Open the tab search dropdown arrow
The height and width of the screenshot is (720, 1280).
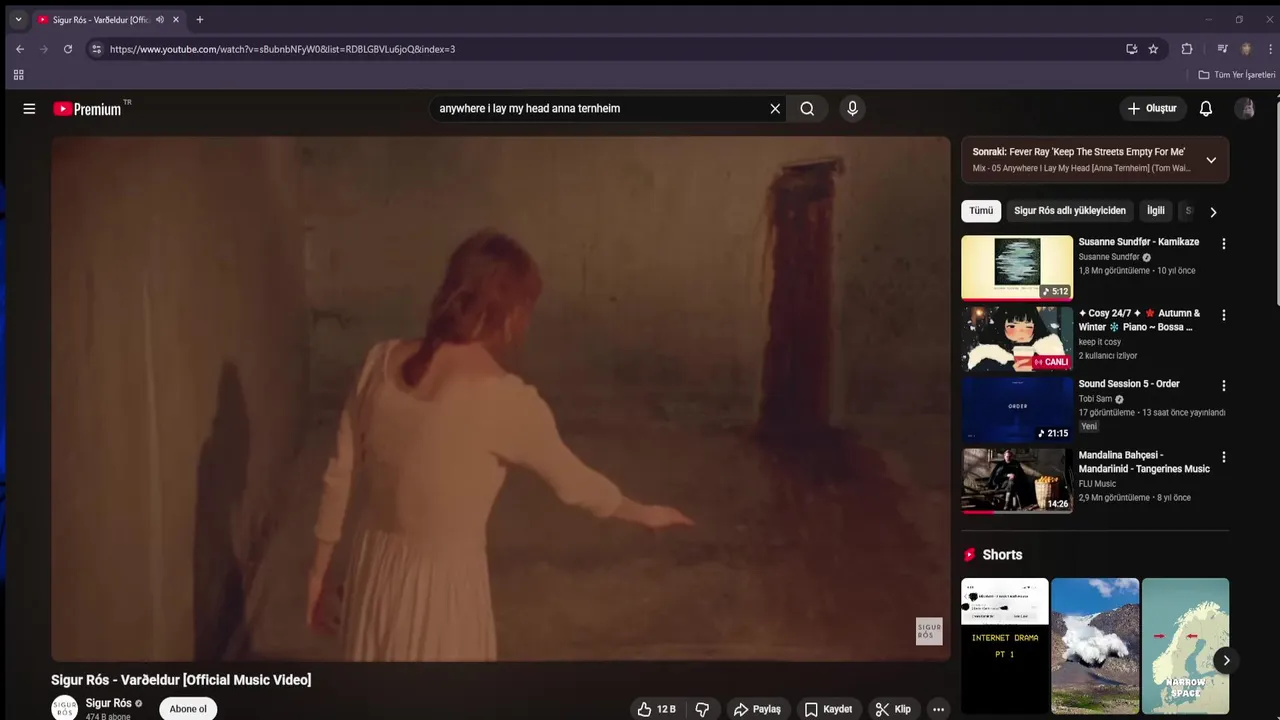[x=18, y=20]
